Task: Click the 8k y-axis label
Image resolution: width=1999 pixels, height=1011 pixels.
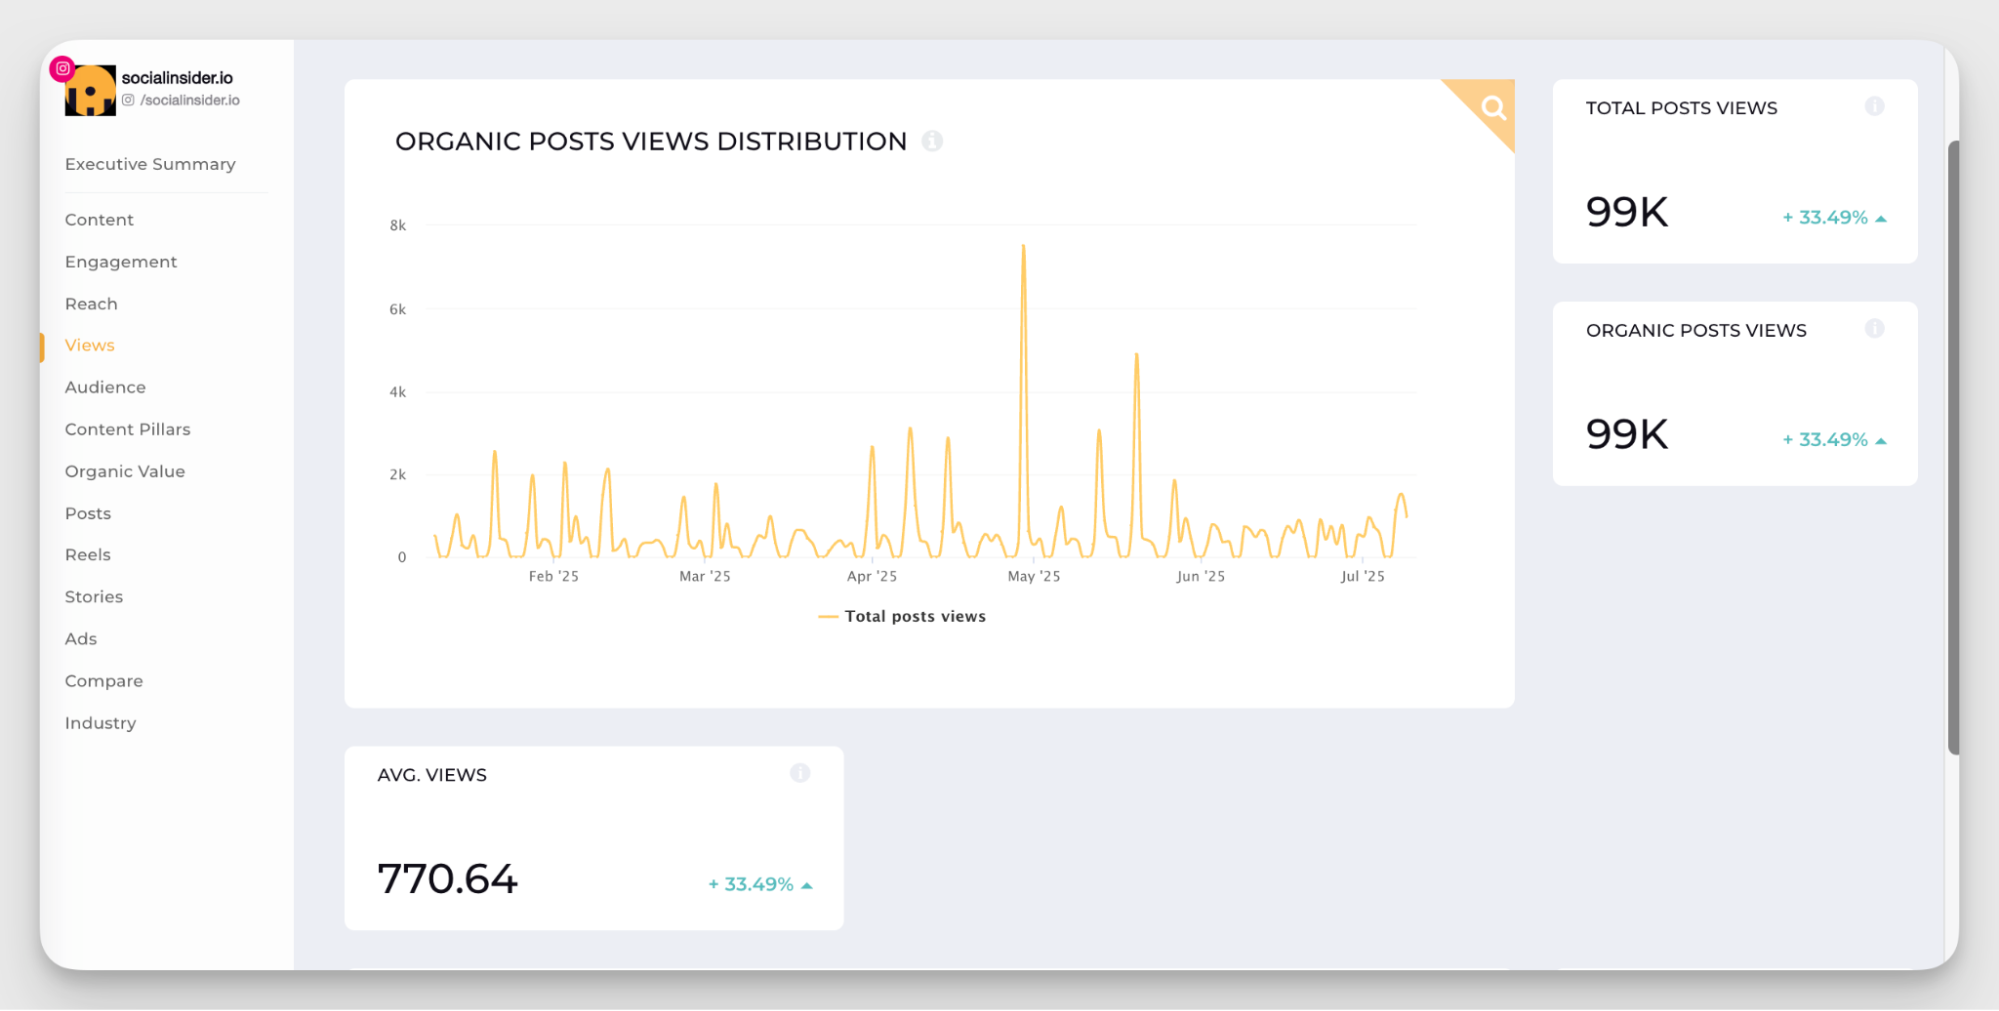Action: tap(397, 226)
